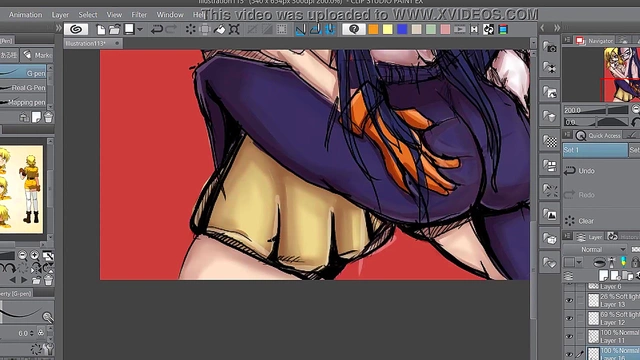
Task: Toggle visibility of Layer 12
Action: pos(569,318)
